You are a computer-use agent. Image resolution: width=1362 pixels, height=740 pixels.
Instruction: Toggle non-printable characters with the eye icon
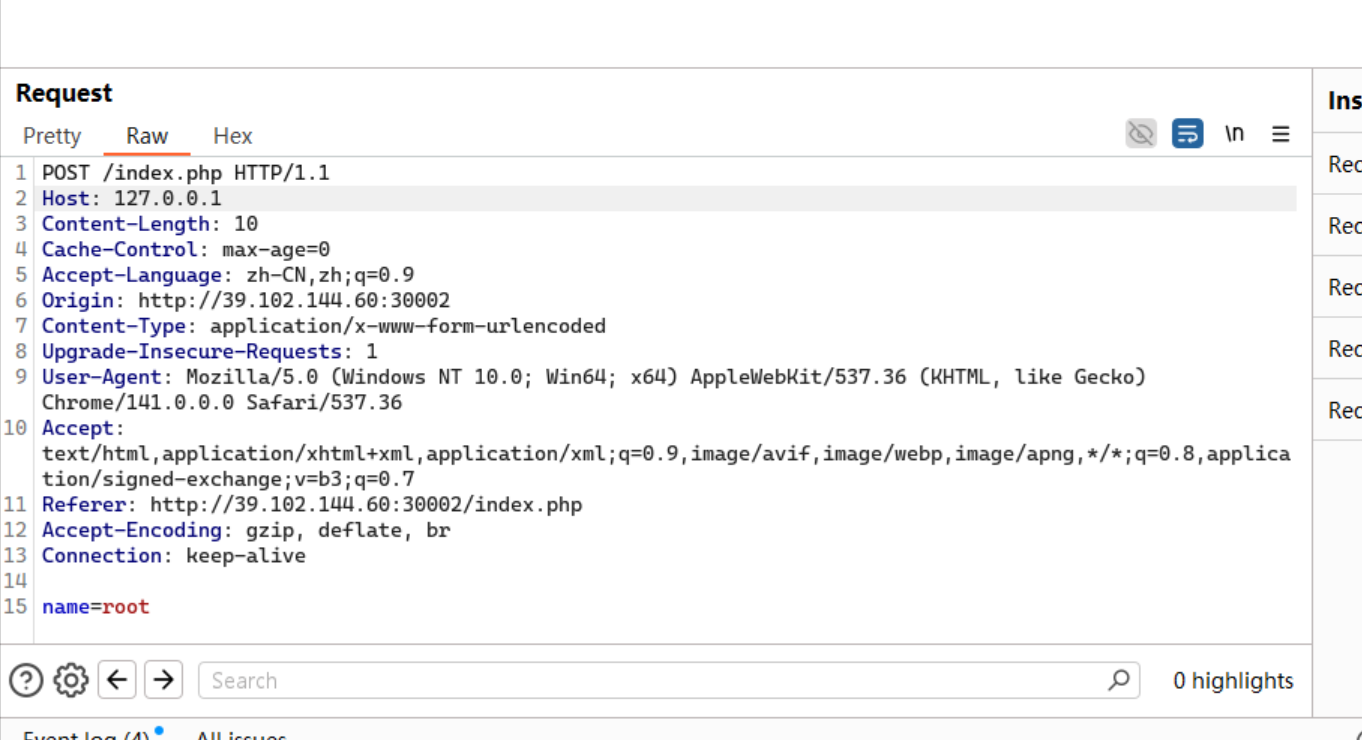tap(1141, 132)
